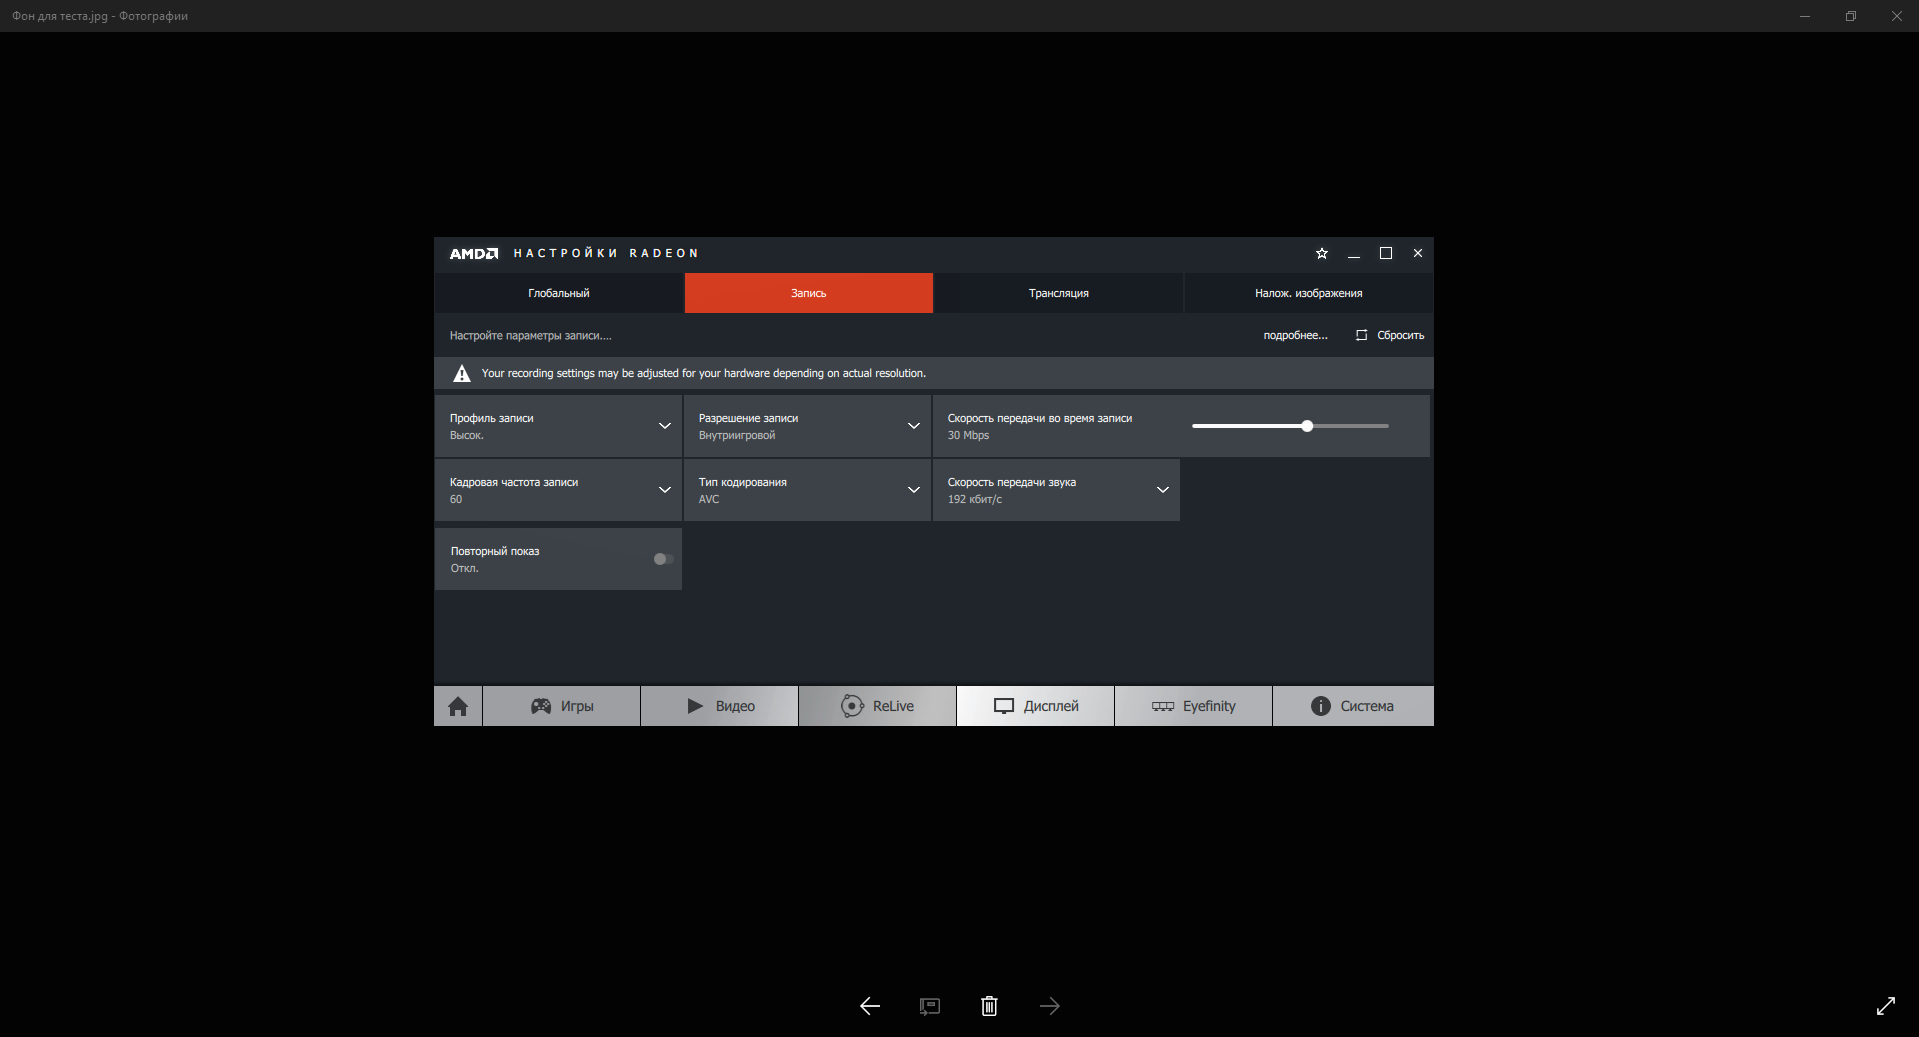The height and width of the screenshot is (1037, 1919).
Task: Open the Налож. изображения tab
Action: [1309, 293]
